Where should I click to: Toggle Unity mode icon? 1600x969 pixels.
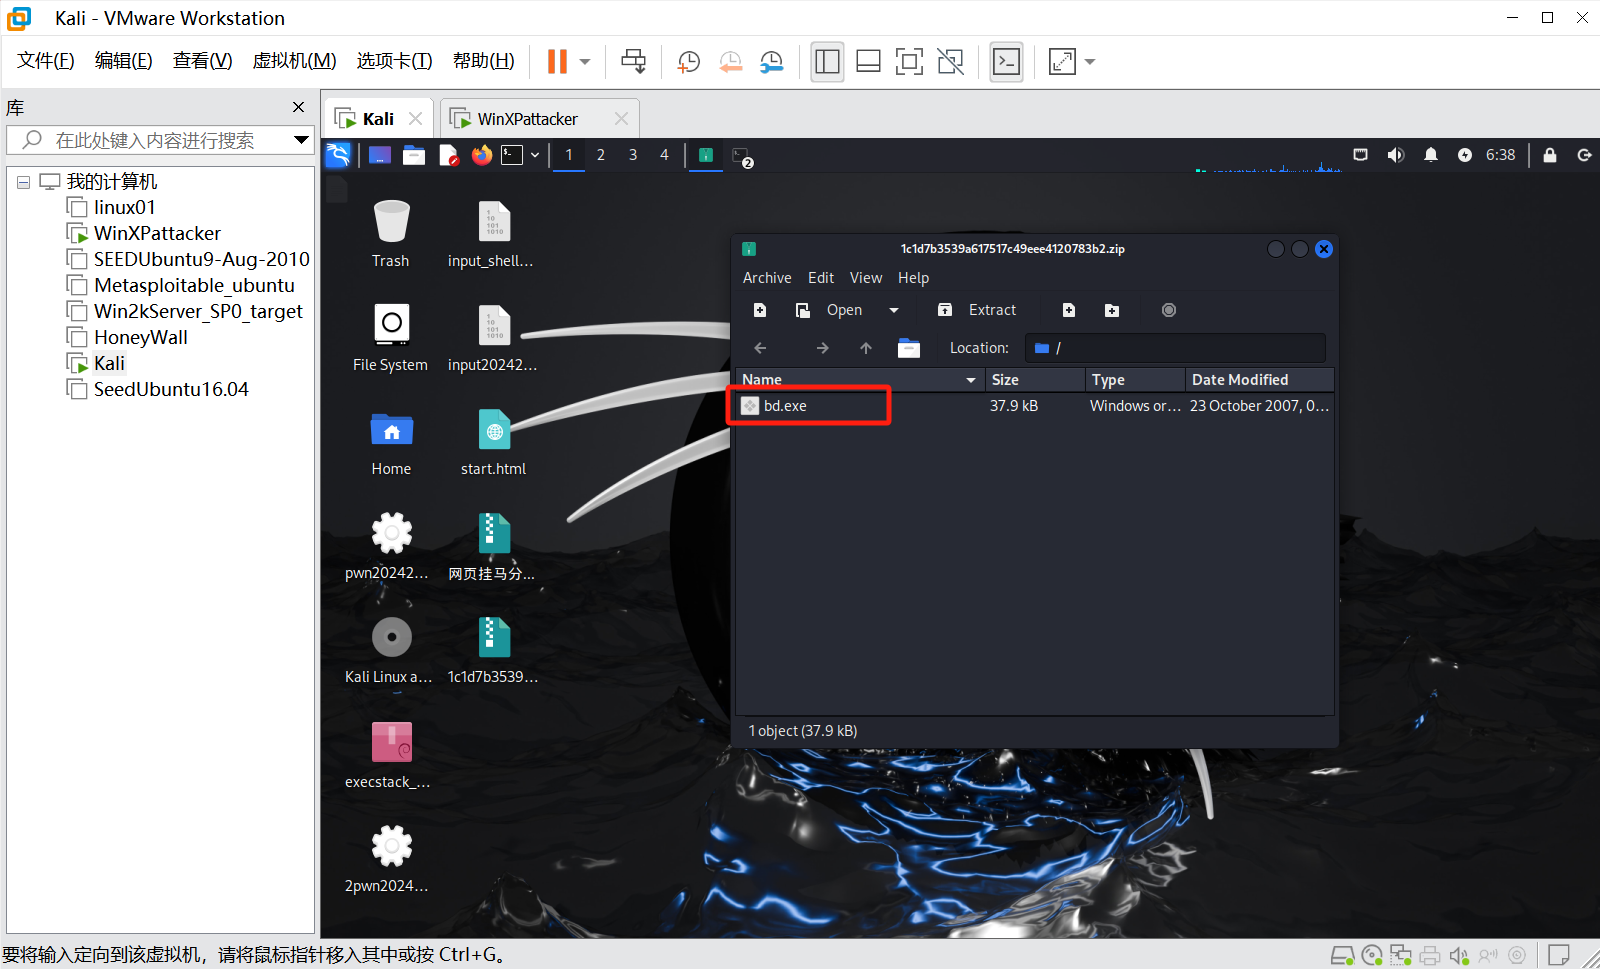[951, 62]
